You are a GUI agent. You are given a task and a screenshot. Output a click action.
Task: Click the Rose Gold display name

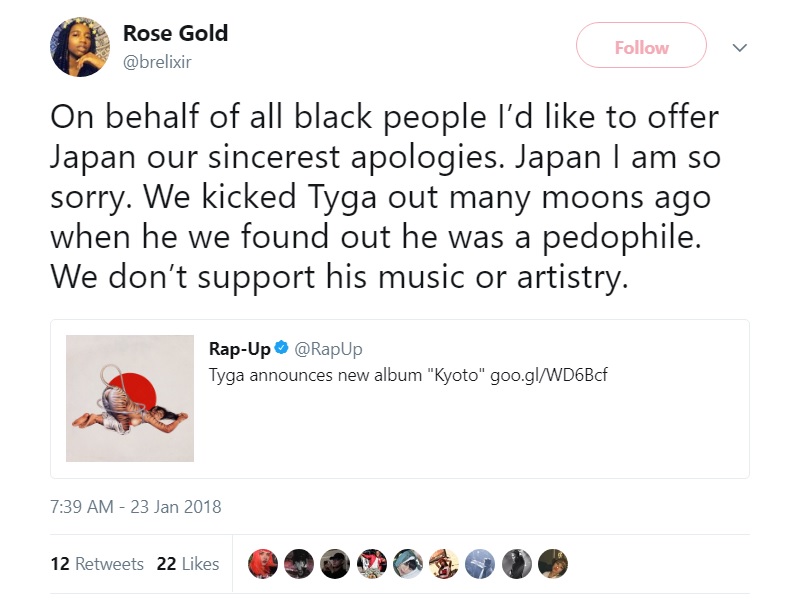coord(176,33)
